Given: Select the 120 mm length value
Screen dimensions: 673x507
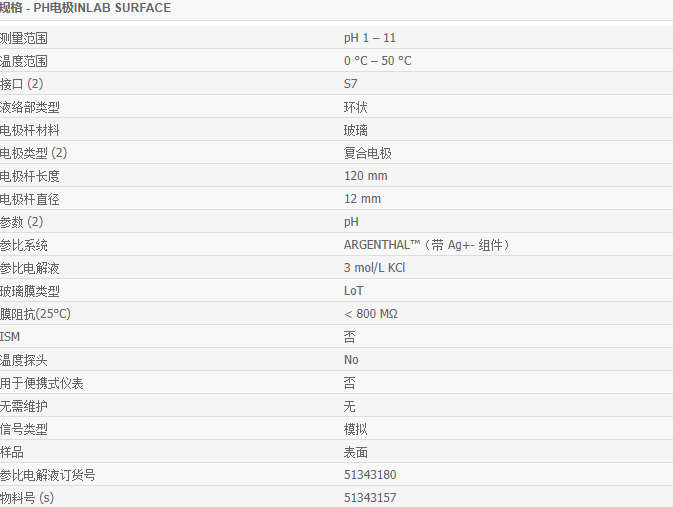Looking at the screenshot, I should pos(365,176).
